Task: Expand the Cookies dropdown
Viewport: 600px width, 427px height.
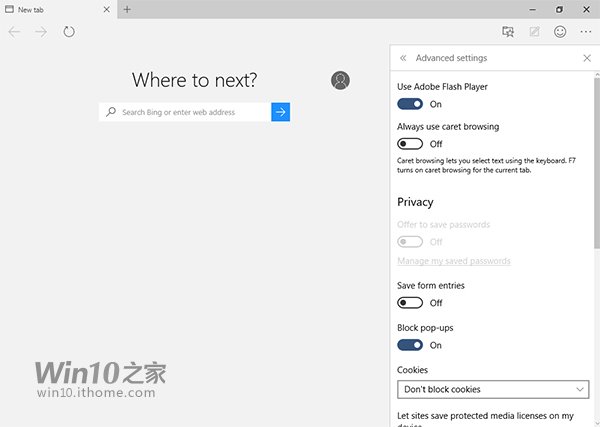Action: [x=493, y=389]
